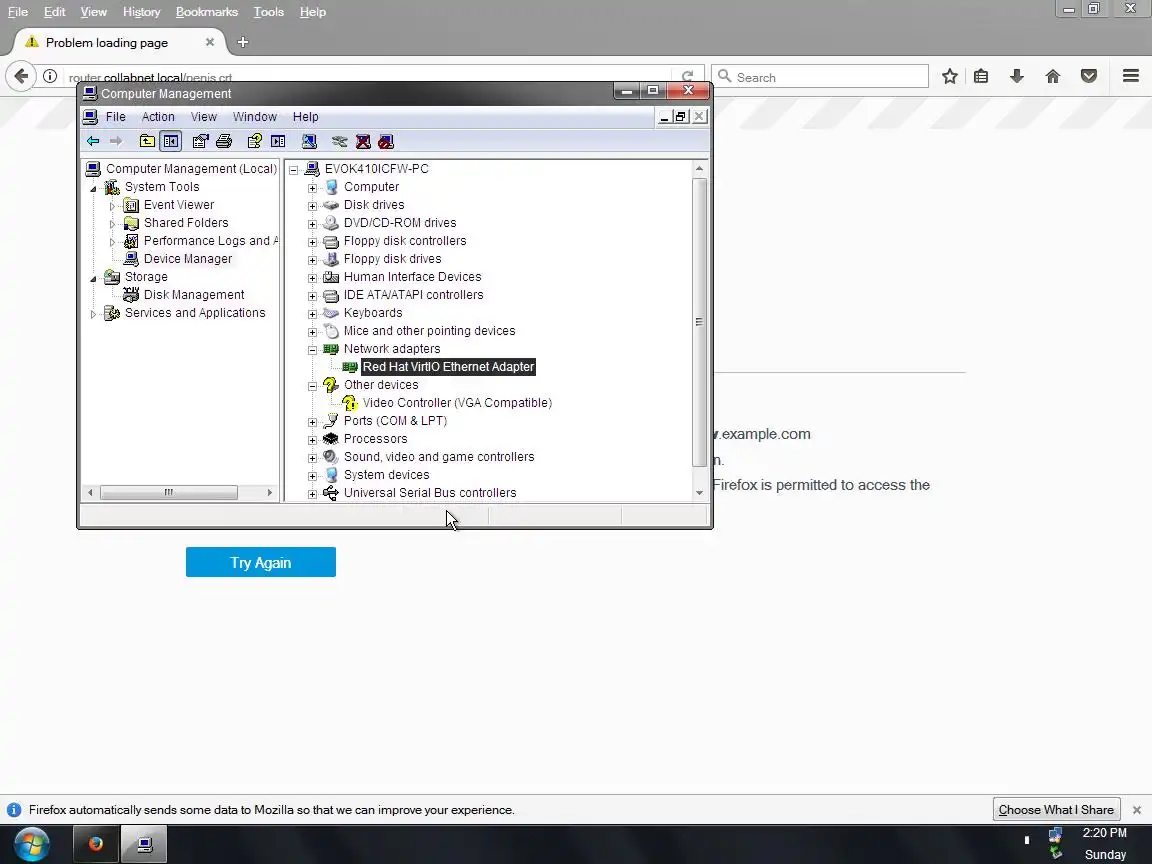Select Red Hat VirtIO Ethernet Adapter

(x=448, y=367)
